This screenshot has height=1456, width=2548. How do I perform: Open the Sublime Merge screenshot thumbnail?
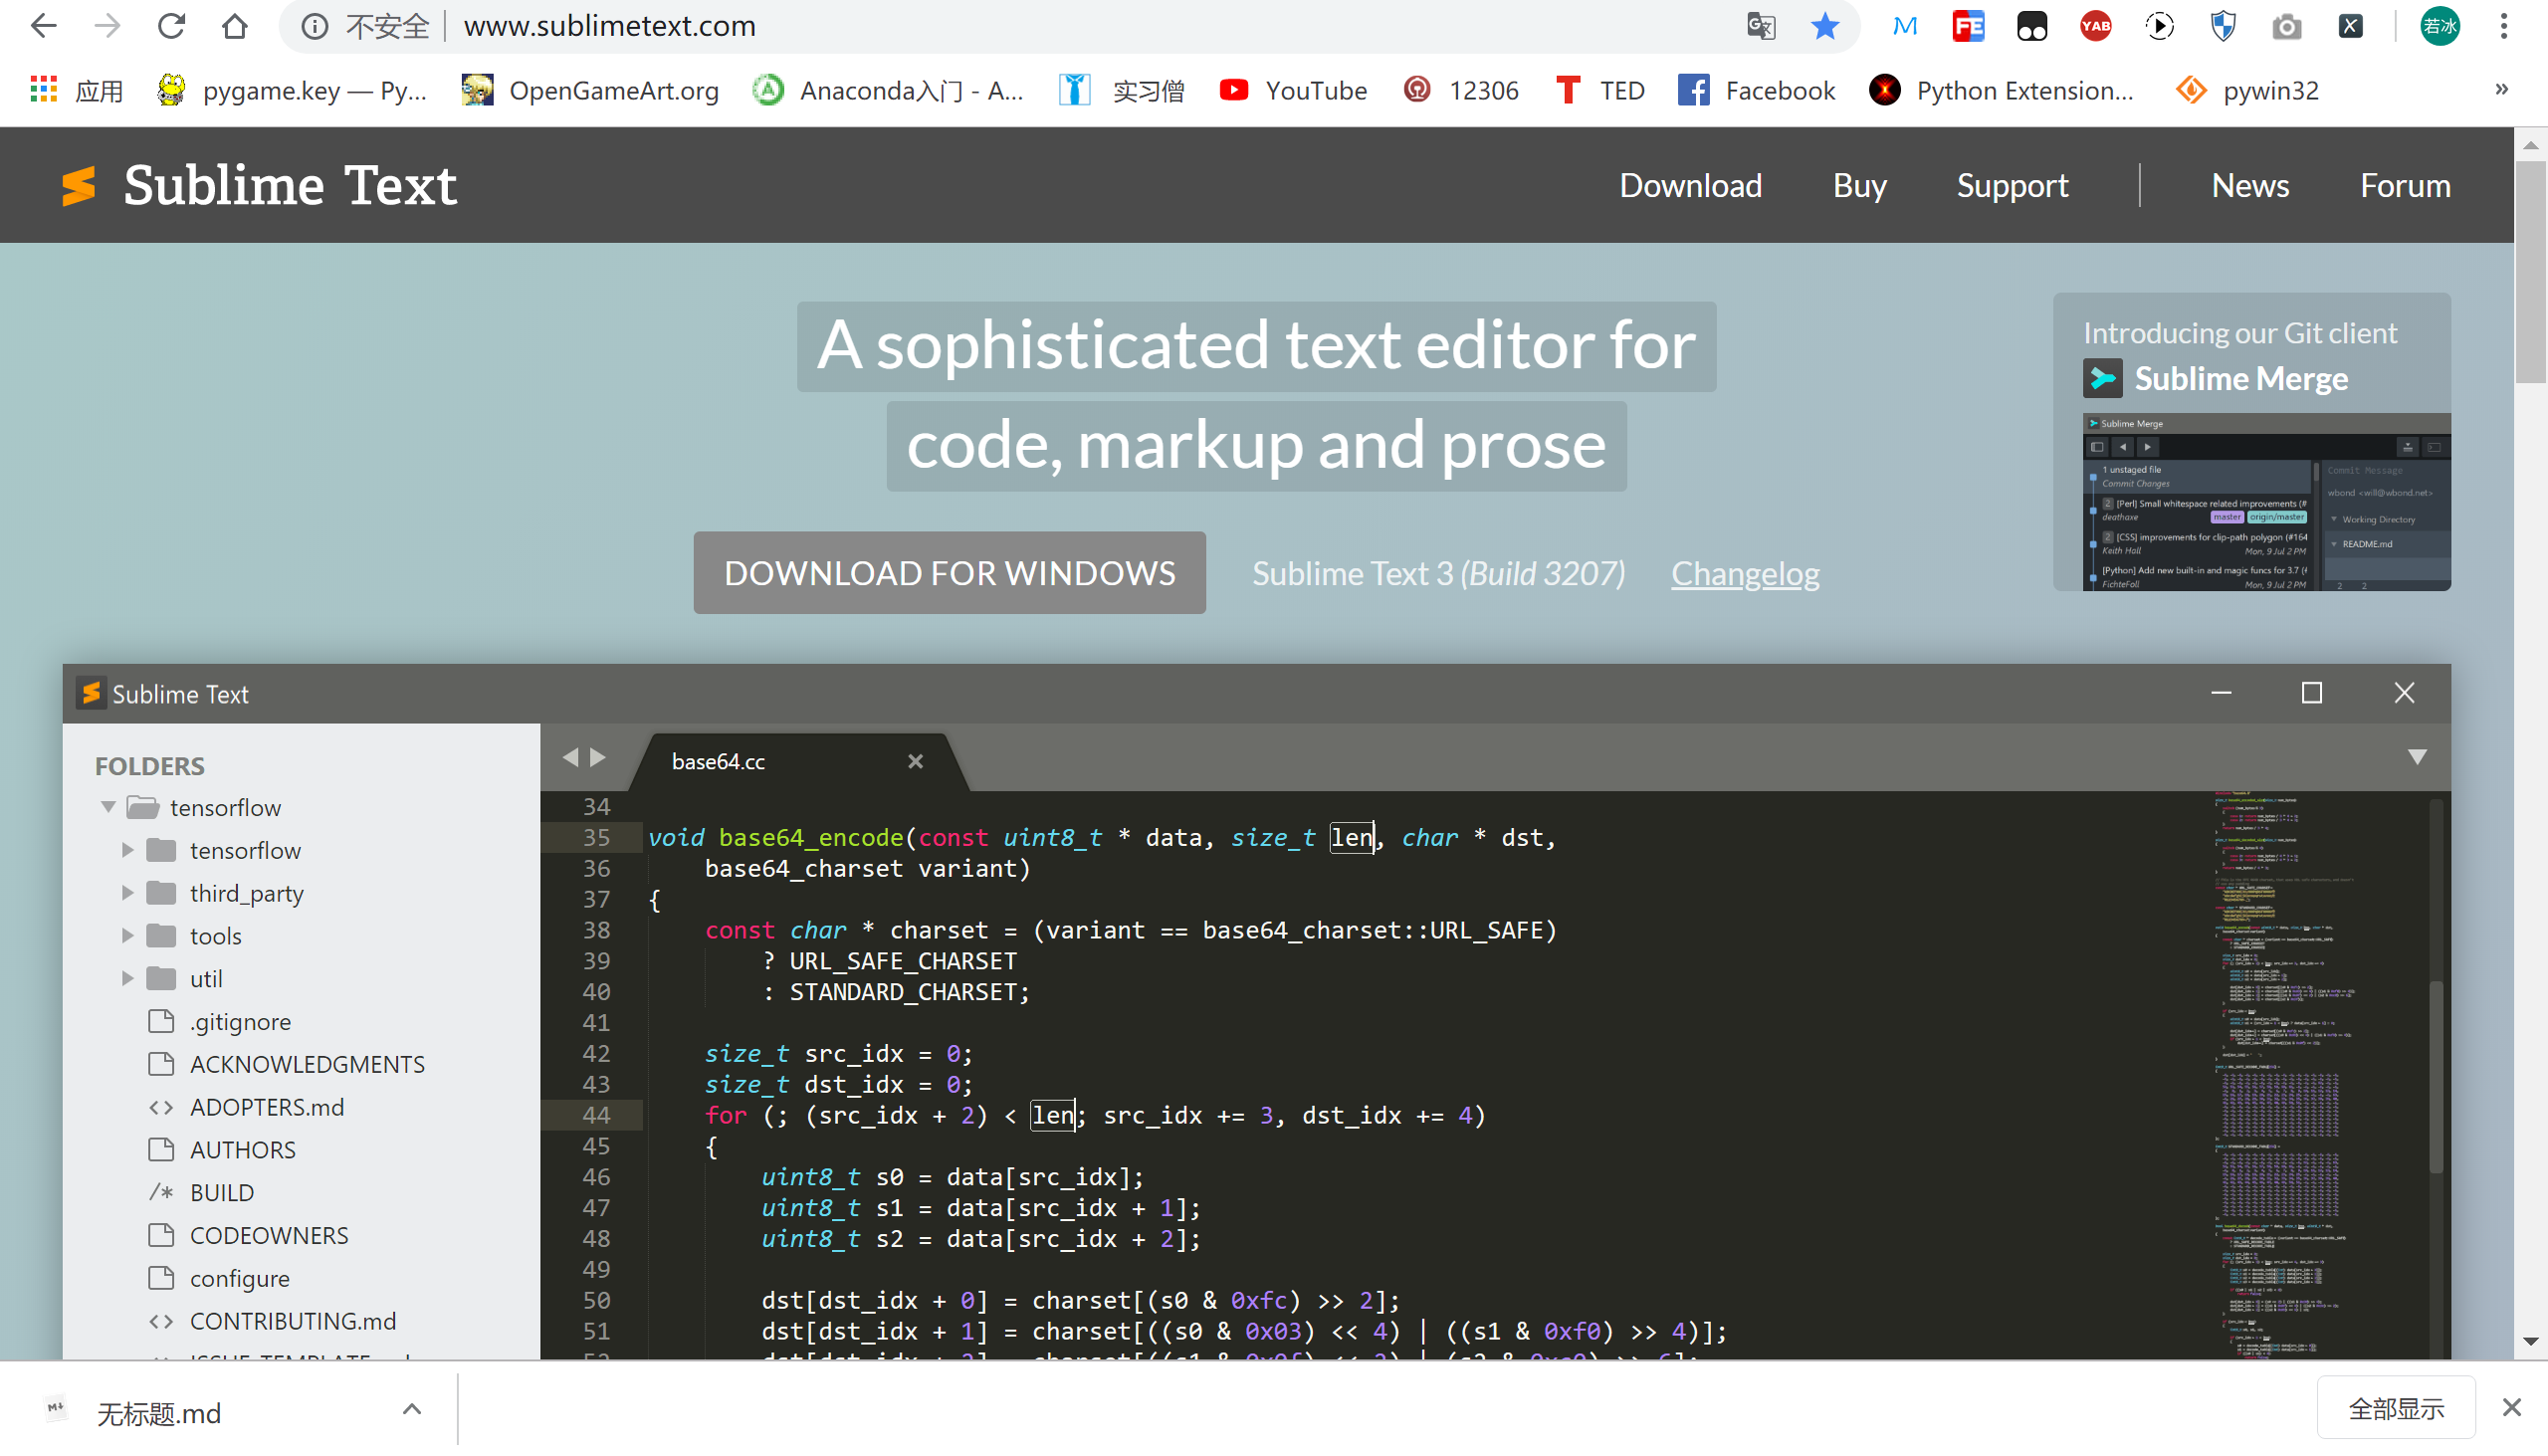point(2266,502)
